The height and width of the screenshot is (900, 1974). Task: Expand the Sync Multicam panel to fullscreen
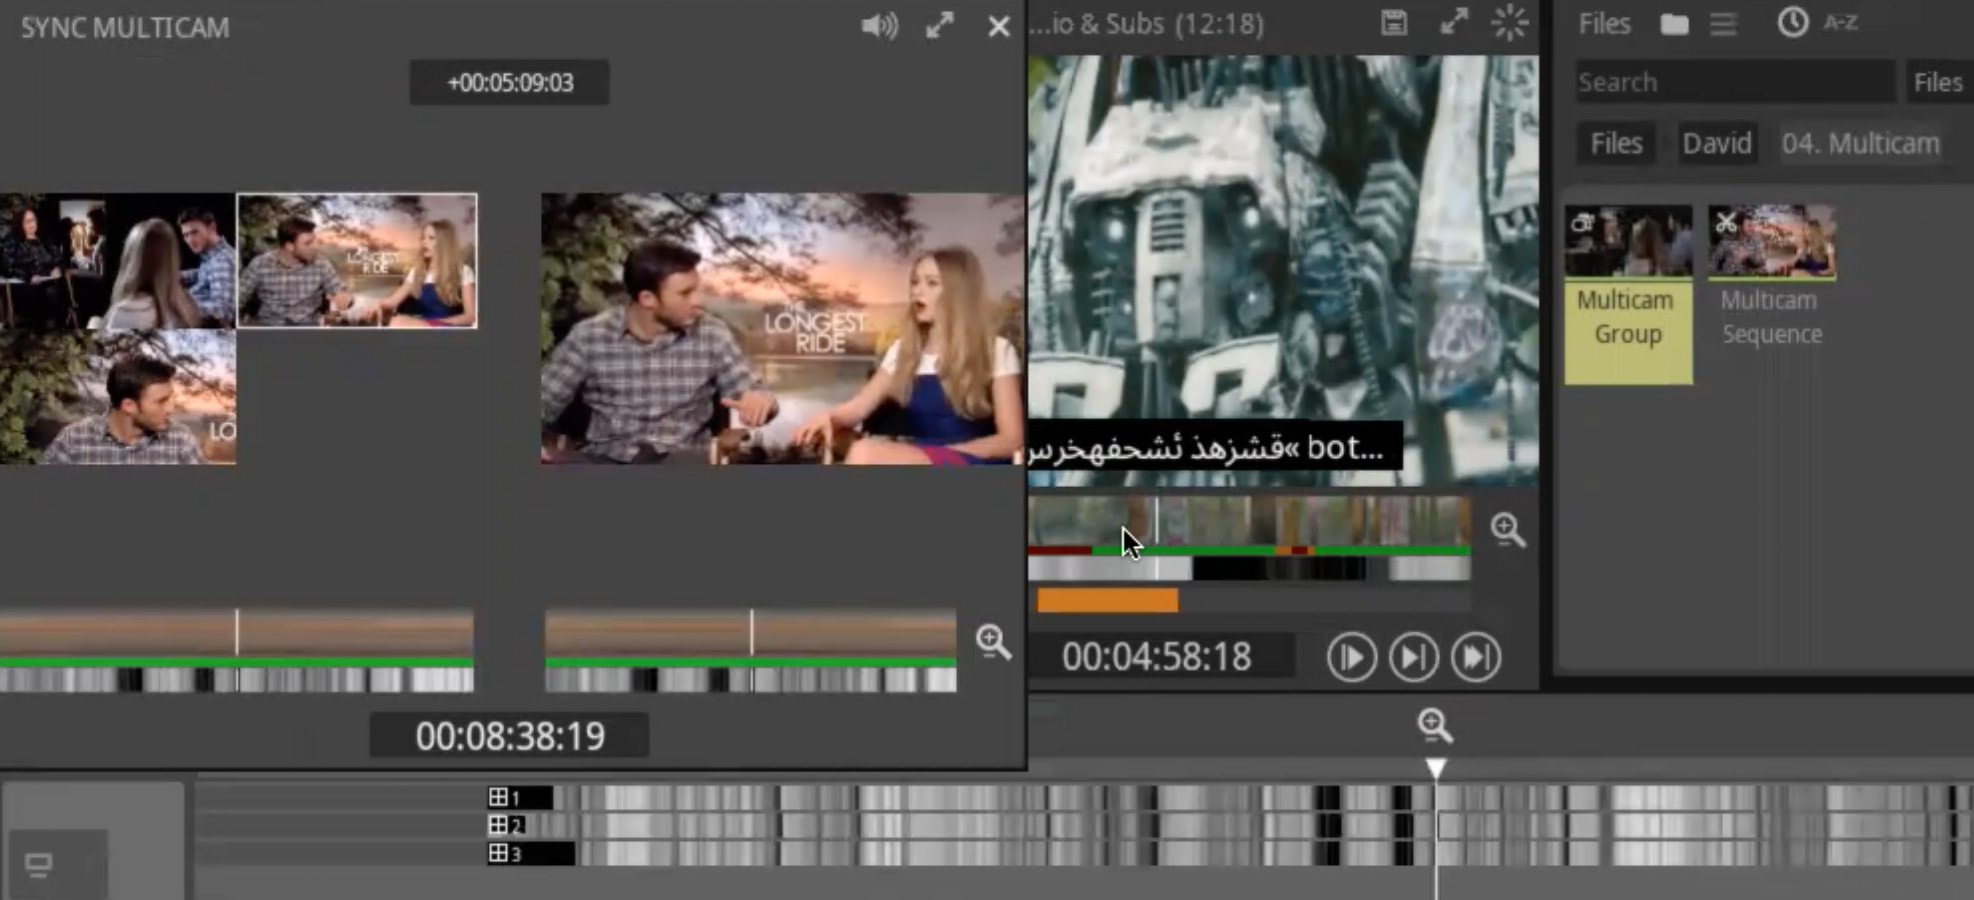[939, 26]
